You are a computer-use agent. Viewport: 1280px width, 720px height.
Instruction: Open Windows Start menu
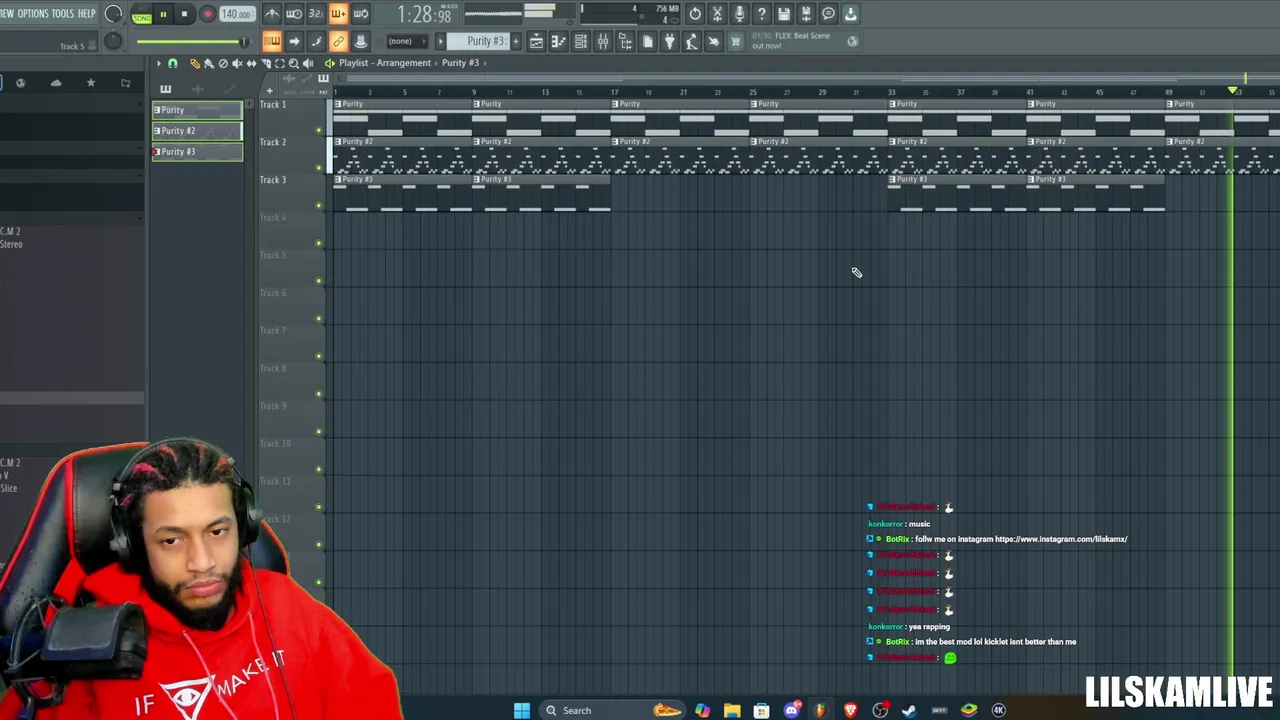tap(522, 710)
